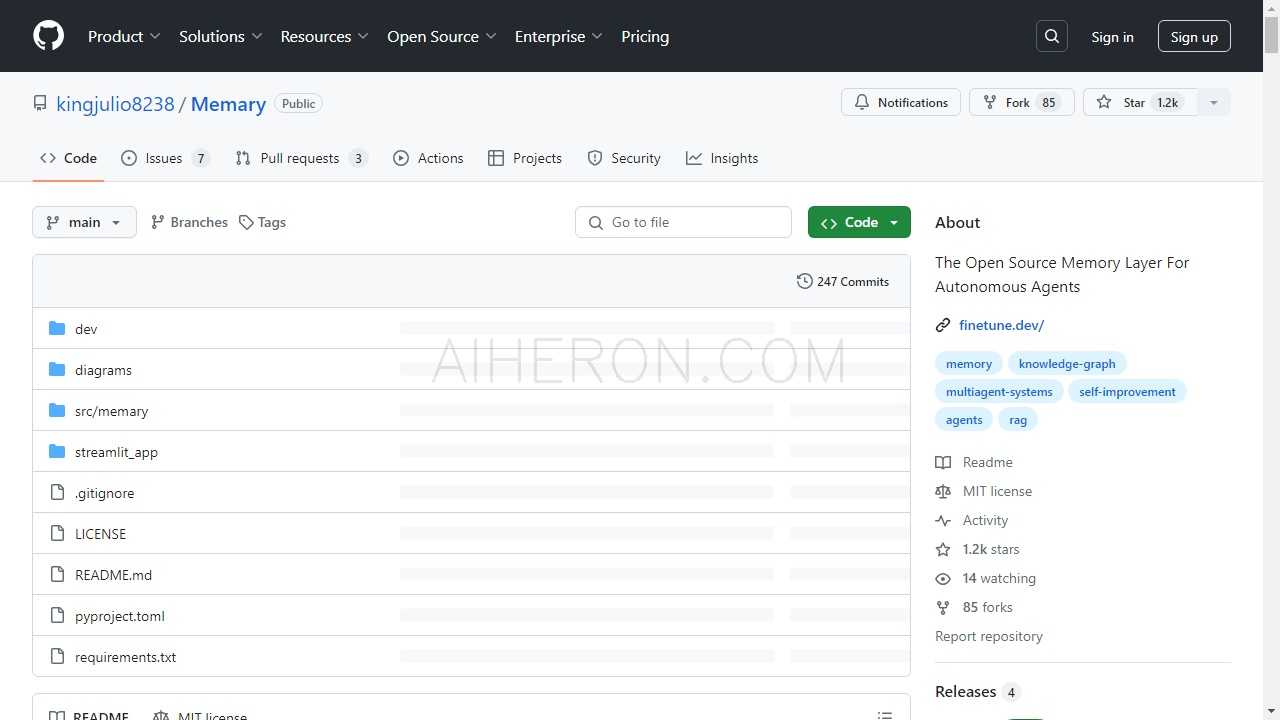The image size is (1280, 720).
Task: Click the pyproject.toml file icon
Action: [57, 615]
